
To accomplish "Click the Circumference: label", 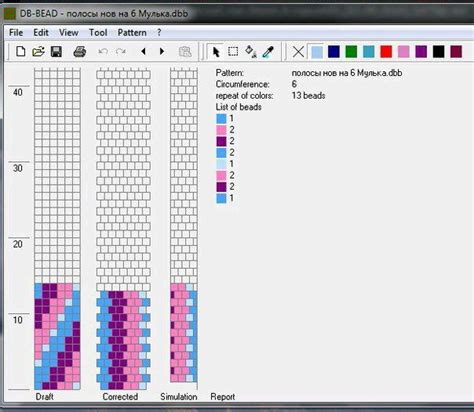I will click(x=242, y=84).
